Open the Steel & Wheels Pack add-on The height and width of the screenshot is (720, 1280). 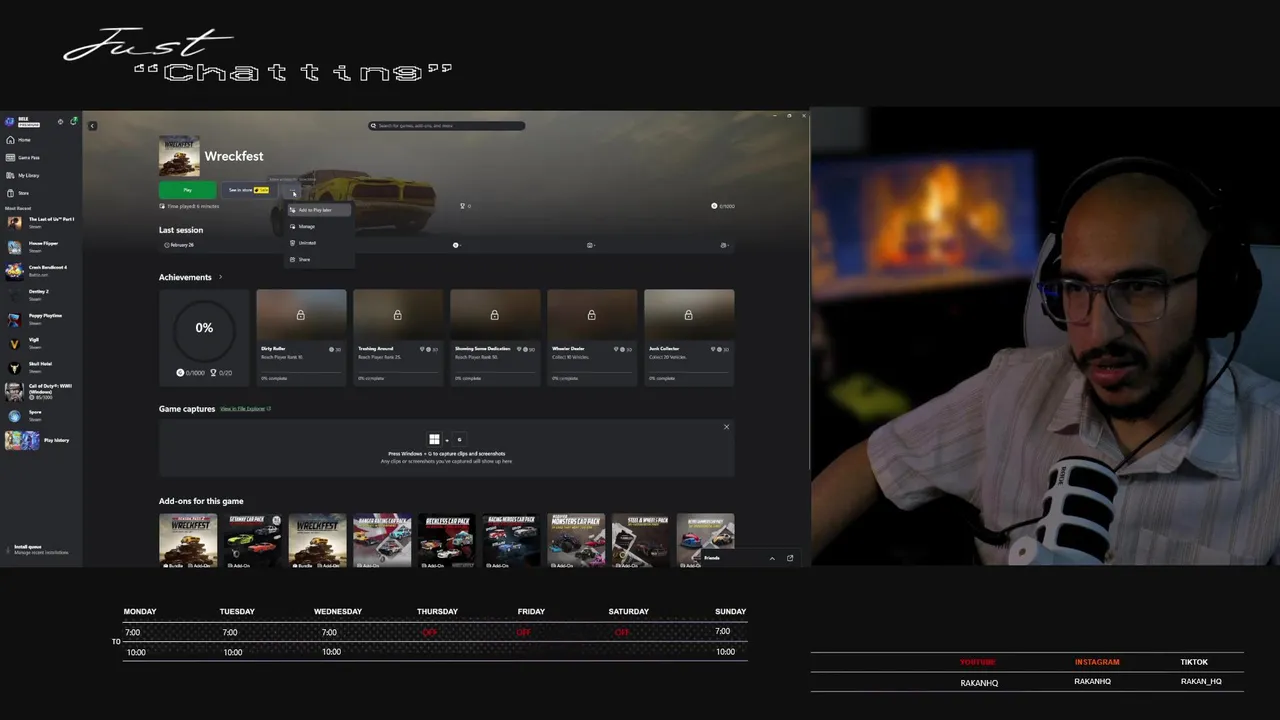click(x=641, y=541)
